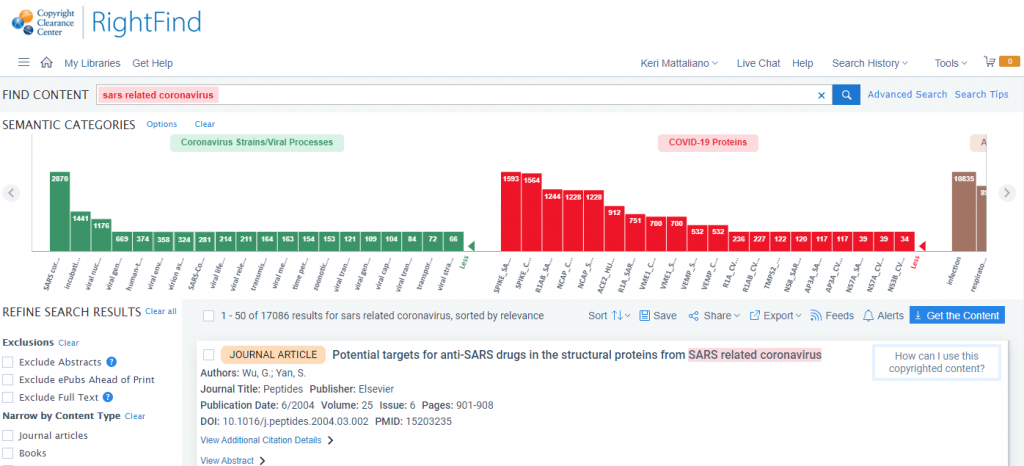Click the help icon beside Exclude Abstracts

pos(112,362)
